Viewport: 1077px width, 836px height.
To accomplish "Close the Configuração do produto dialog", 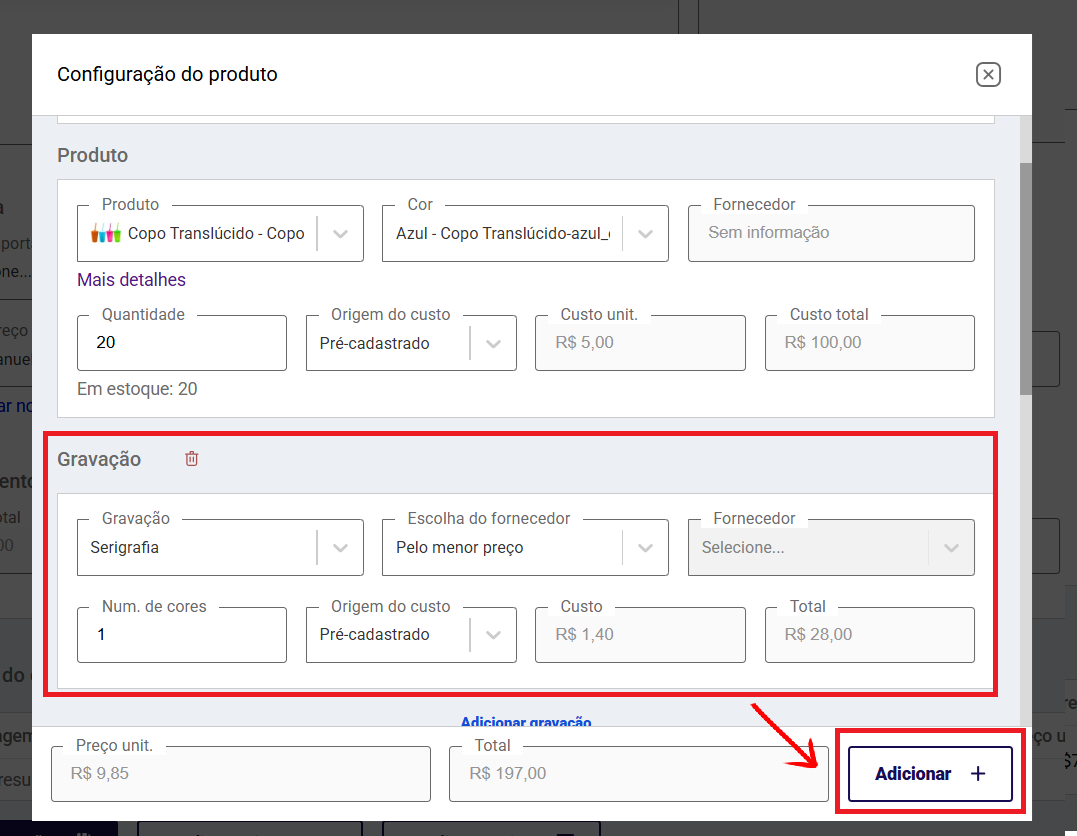I will [988, 74].
